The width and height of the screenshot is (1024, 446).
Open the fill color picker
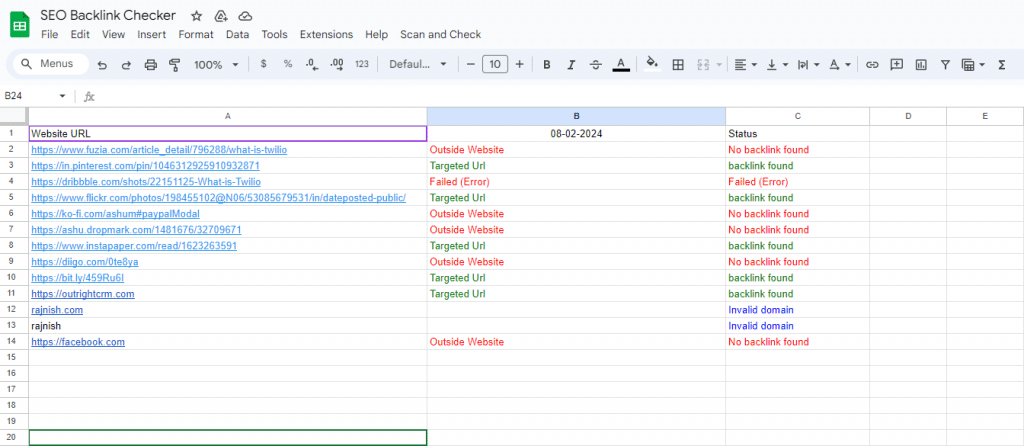pyautogui.click(x=652, y=64)
